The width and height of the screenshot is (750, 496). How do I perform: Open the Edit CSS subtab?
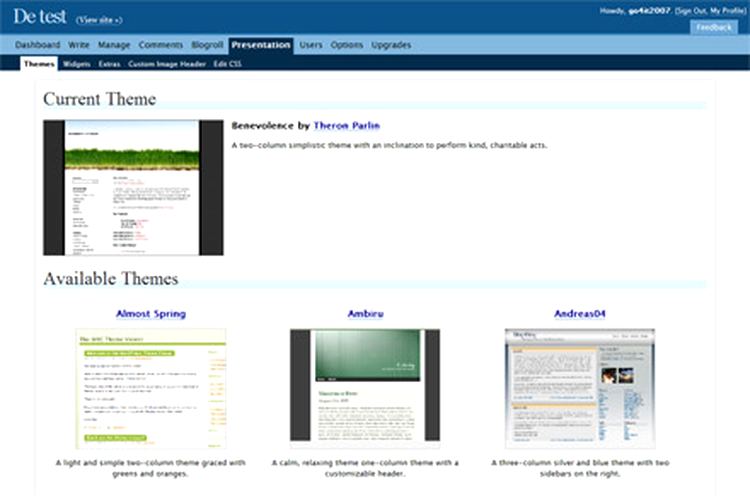227,63
